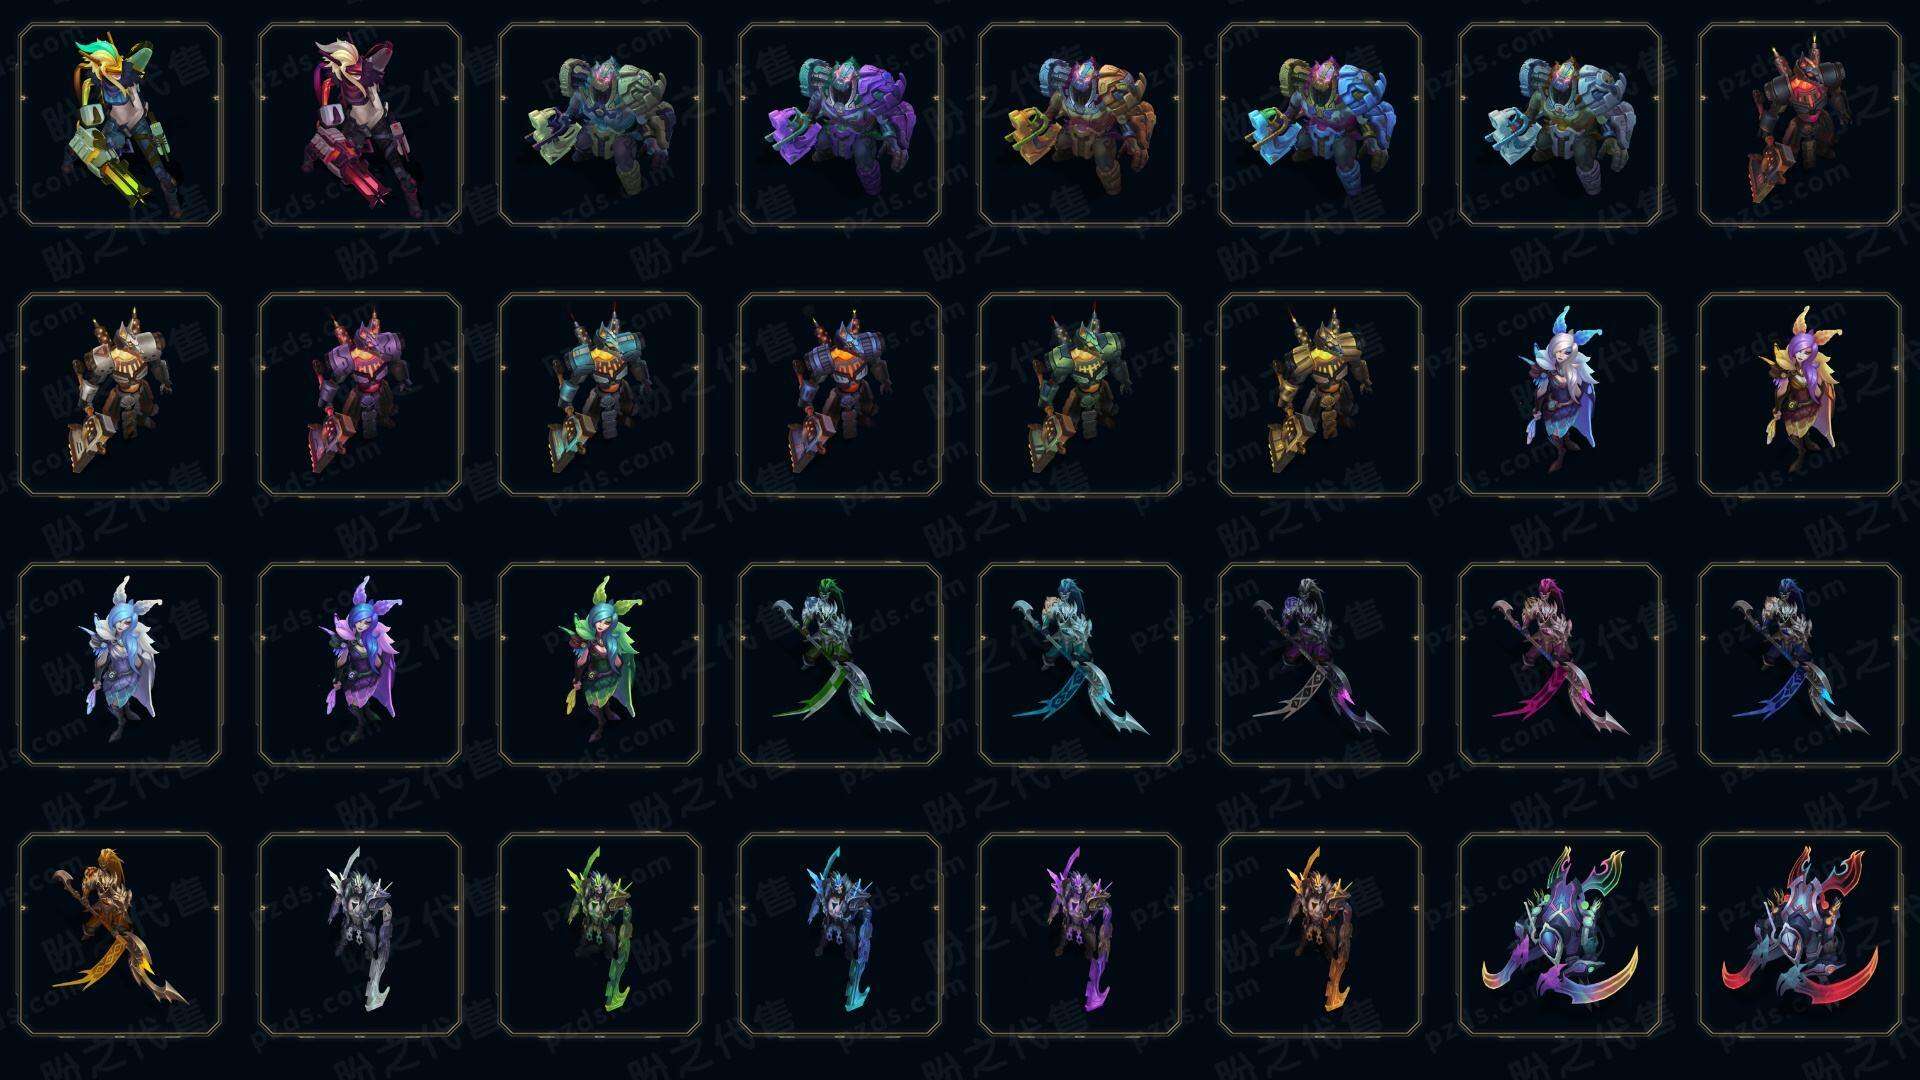Image resolution: width=1920 pixels, height=1080 pixels.
Task: Choose the crimson gunner skin with white hair
Action: point(360,124)
